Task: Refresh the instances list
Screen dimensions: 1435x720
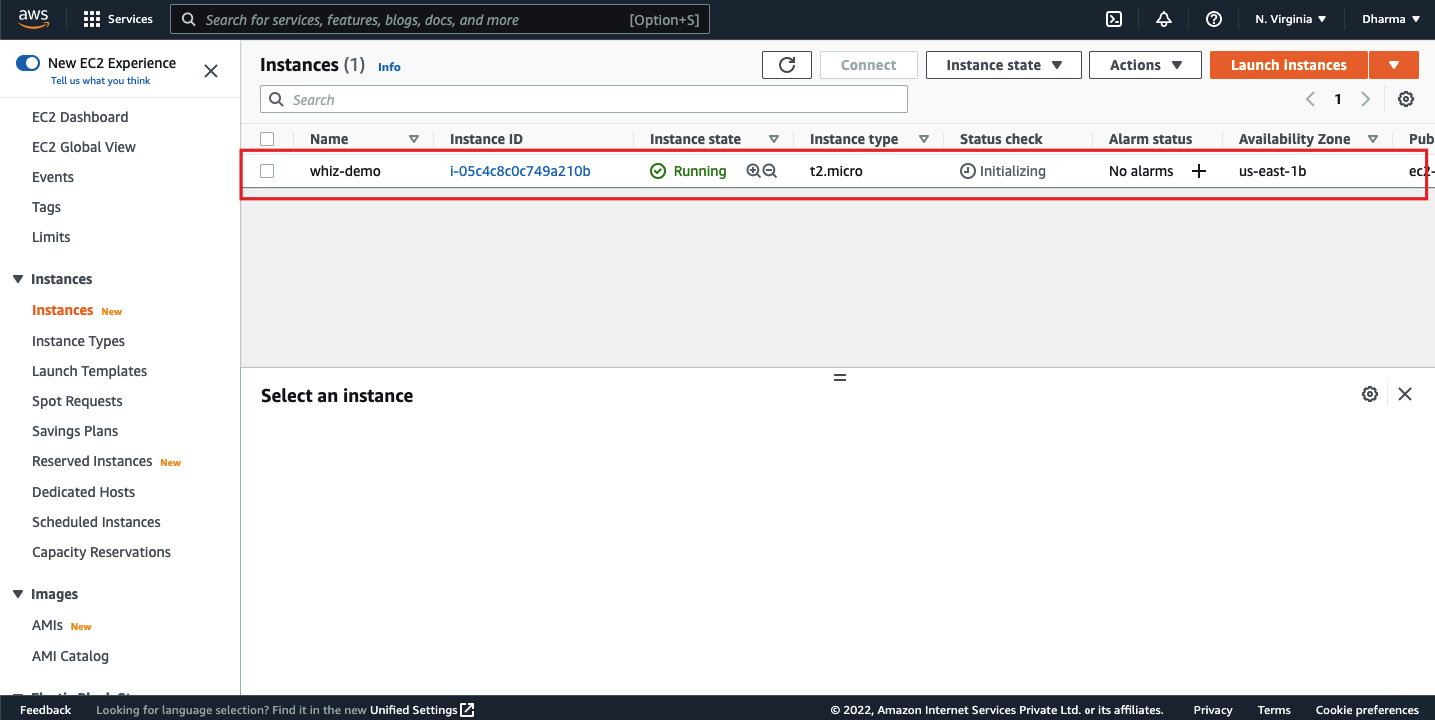Action: click(x=787, y=65)
